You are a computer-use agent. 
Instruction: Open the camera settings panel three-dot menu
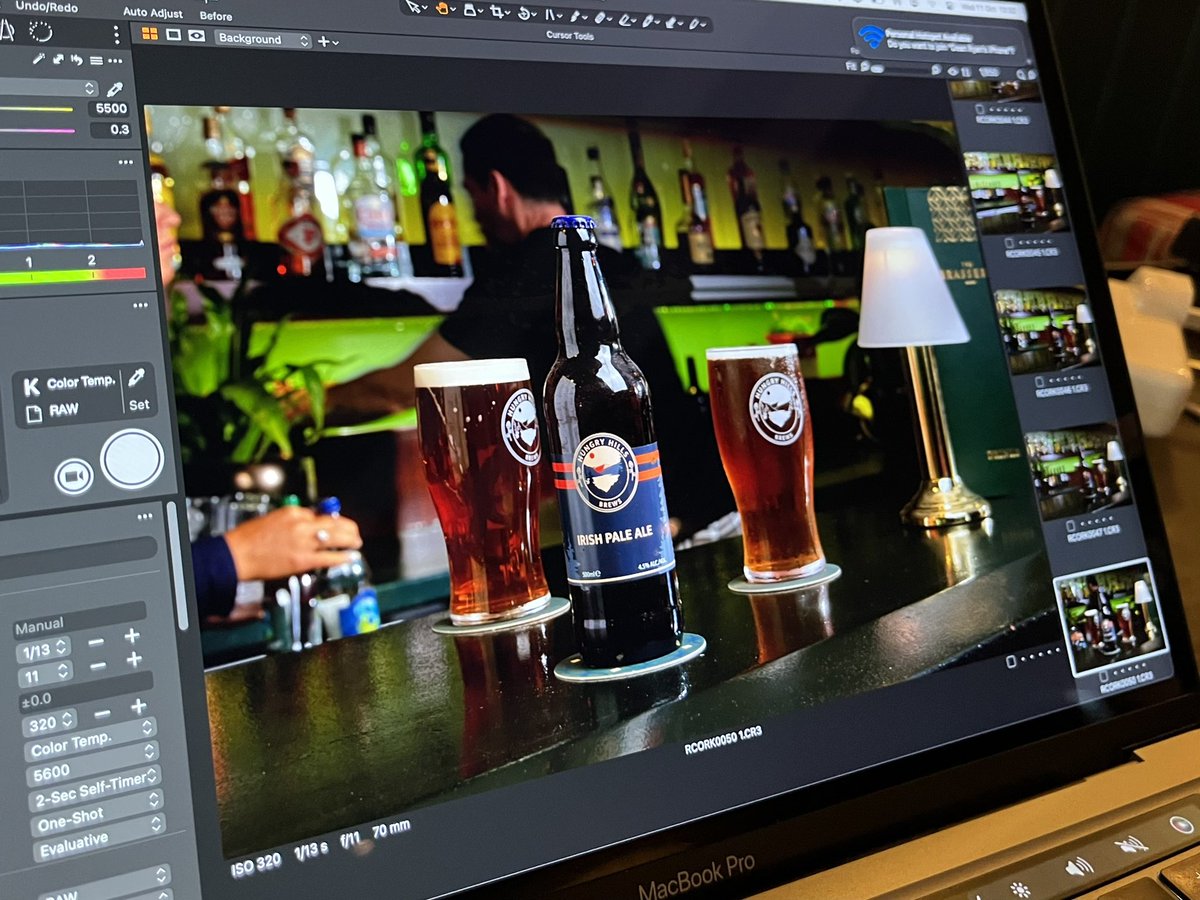click(145, 517)
